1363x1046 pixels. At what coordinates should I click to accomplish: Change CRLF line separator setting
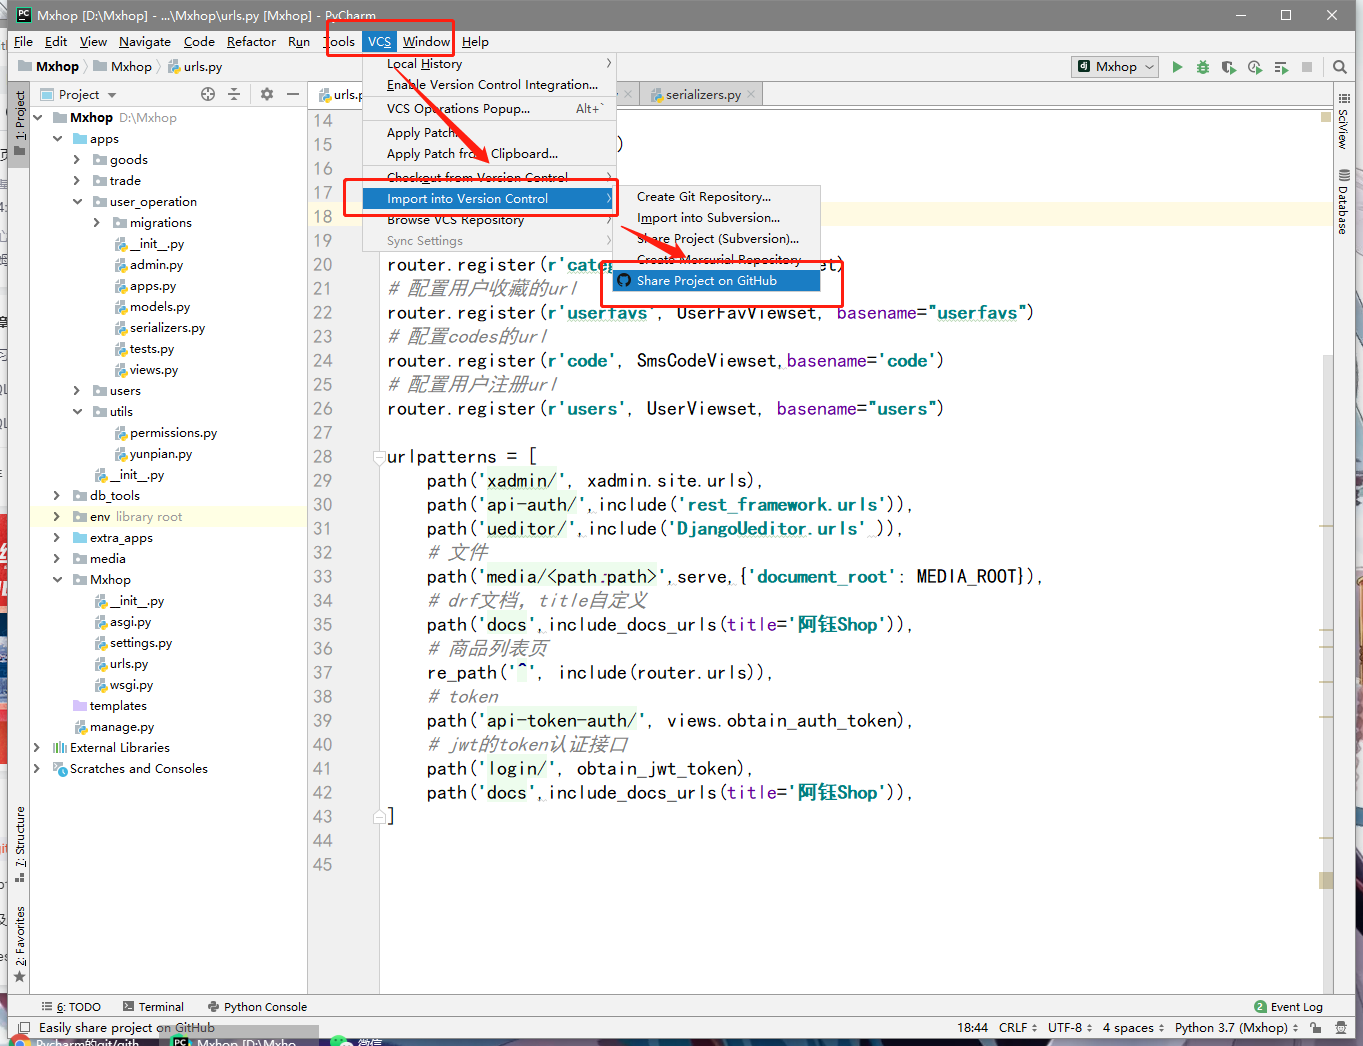pyautogui.click(x=1018, y=1027)
